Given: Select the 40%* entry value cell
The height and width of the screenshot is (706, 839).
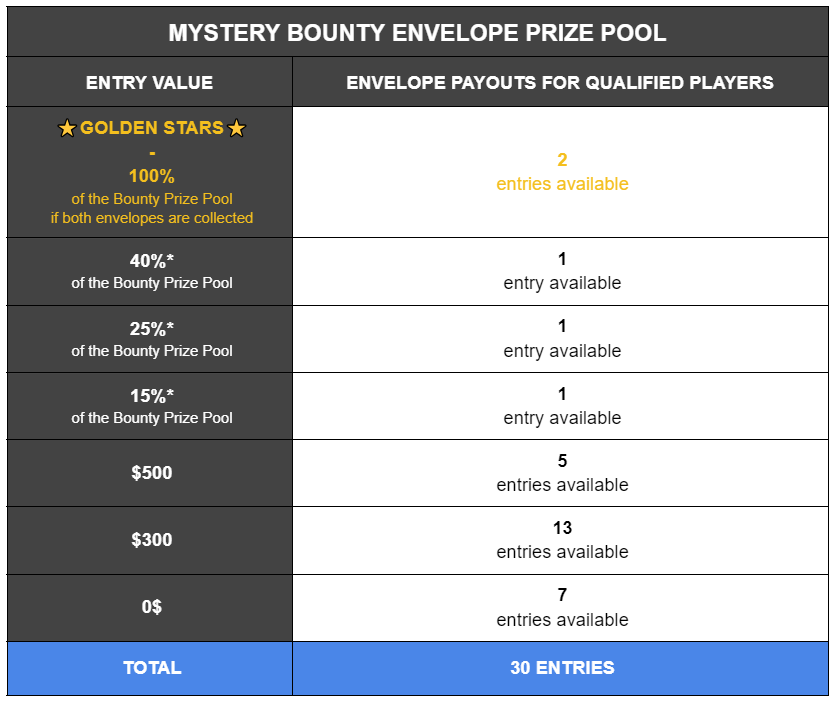Looking at the screenshot, I should click(152, 271).
